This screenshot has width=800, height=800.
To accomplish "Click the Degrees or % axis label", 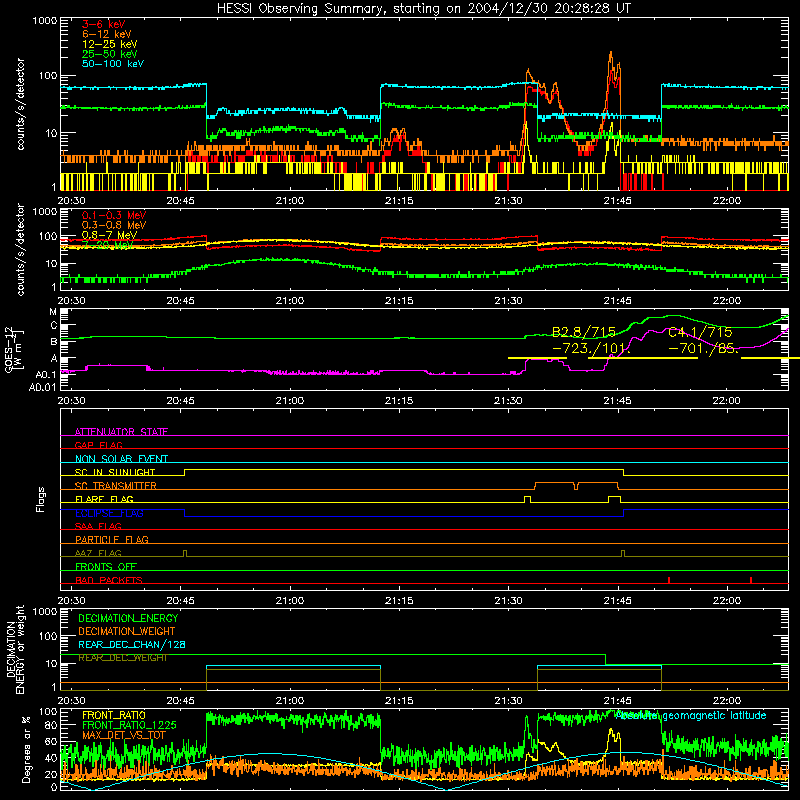I will pos(26,749).
